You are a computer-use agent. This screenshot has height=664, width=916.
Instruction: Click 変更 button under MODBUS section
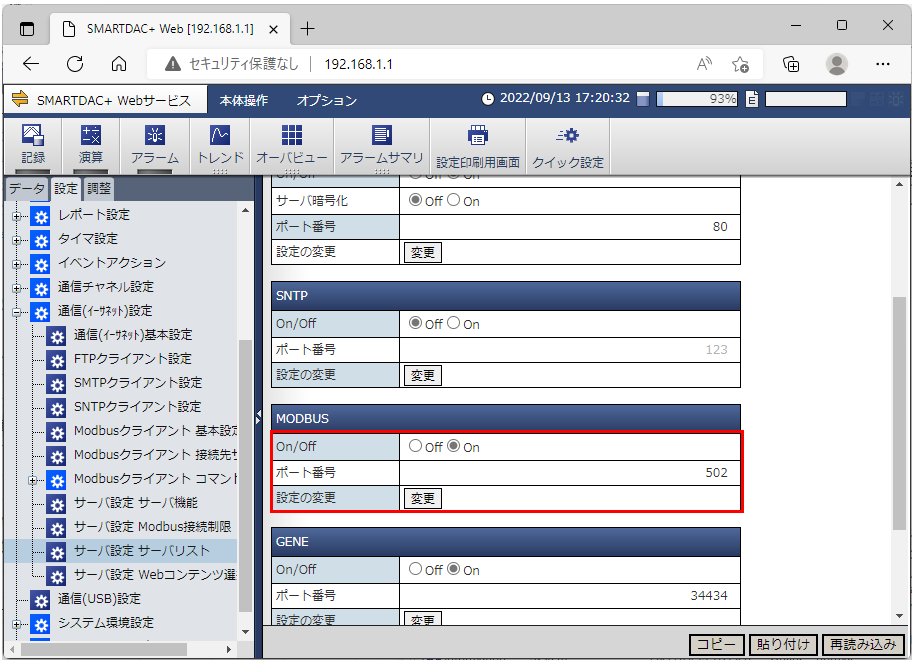tap(423, 498)
